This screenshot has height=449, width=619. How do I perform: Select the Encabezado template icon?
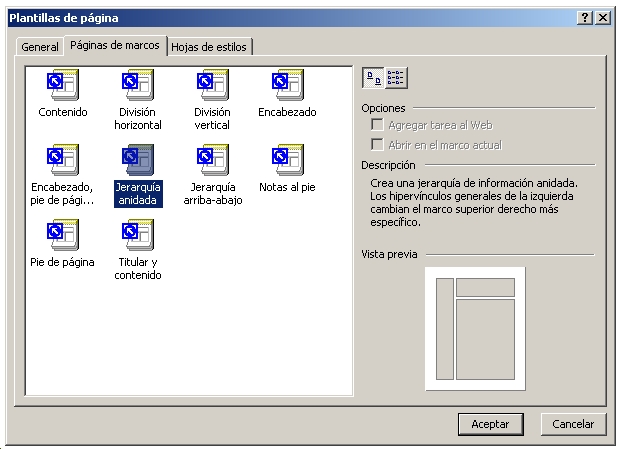click(x=288, y=85)
